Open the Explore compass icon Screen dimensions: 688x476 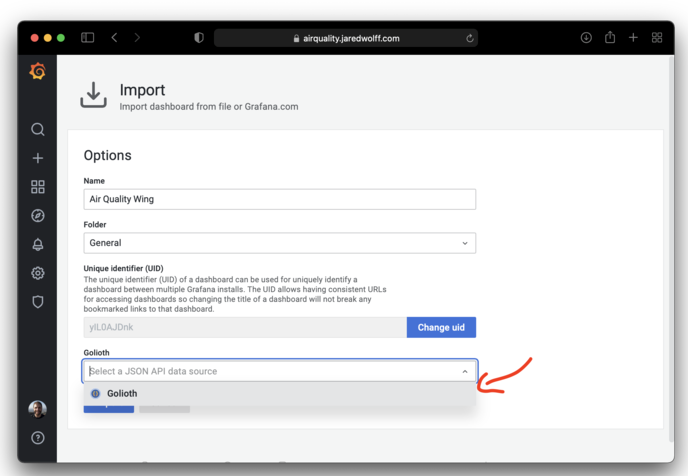point(38,216)
